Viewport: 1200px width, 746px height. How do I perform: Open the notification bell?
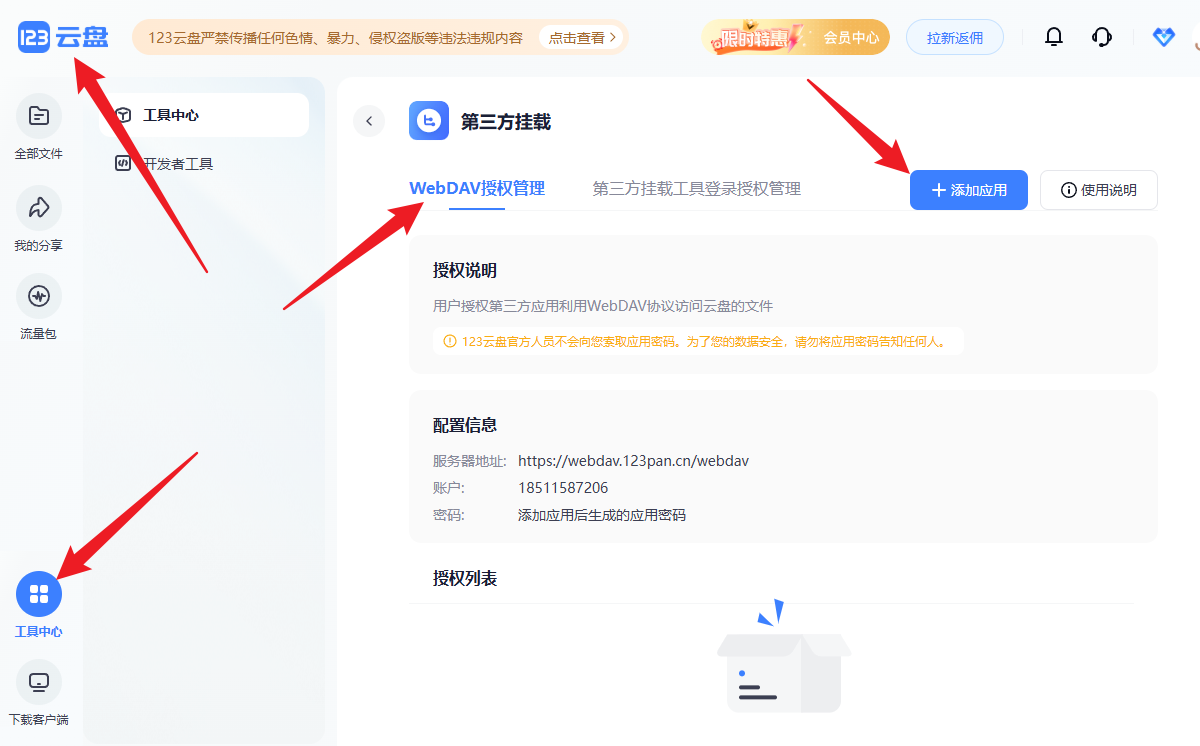coord(1053,38)
